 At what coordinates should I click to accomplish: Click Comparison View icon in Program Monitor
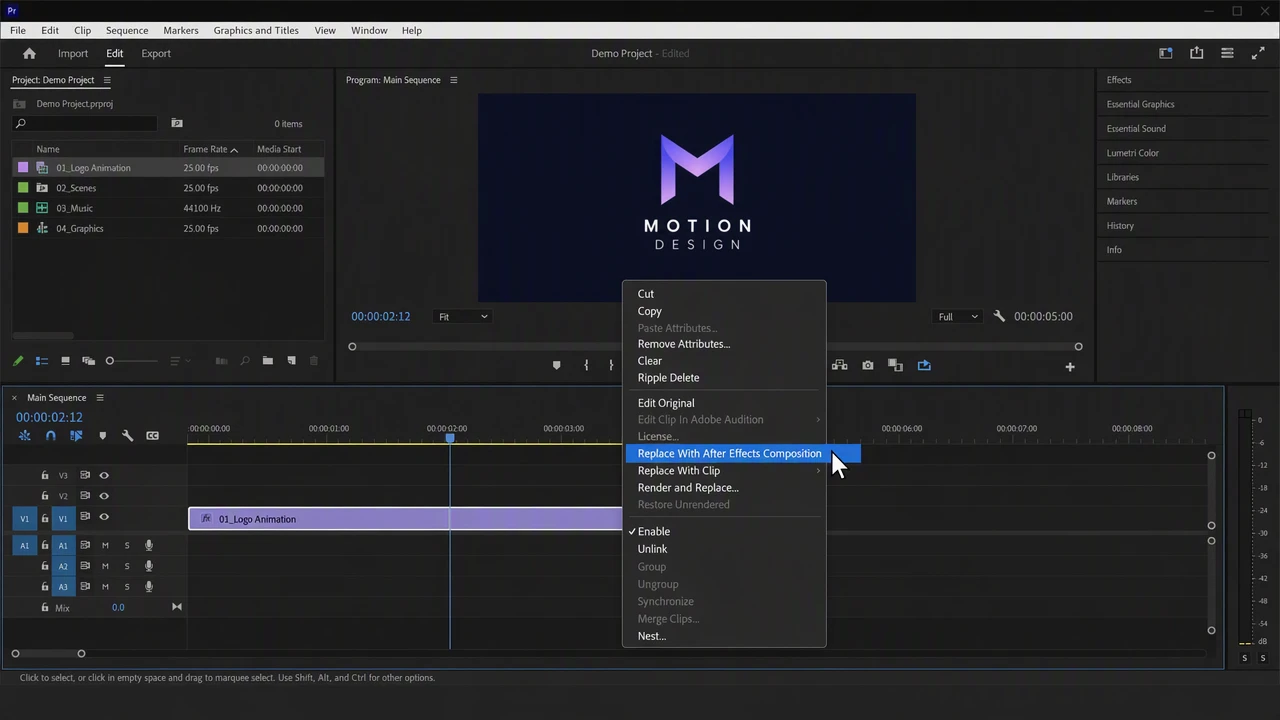(895, 366)
